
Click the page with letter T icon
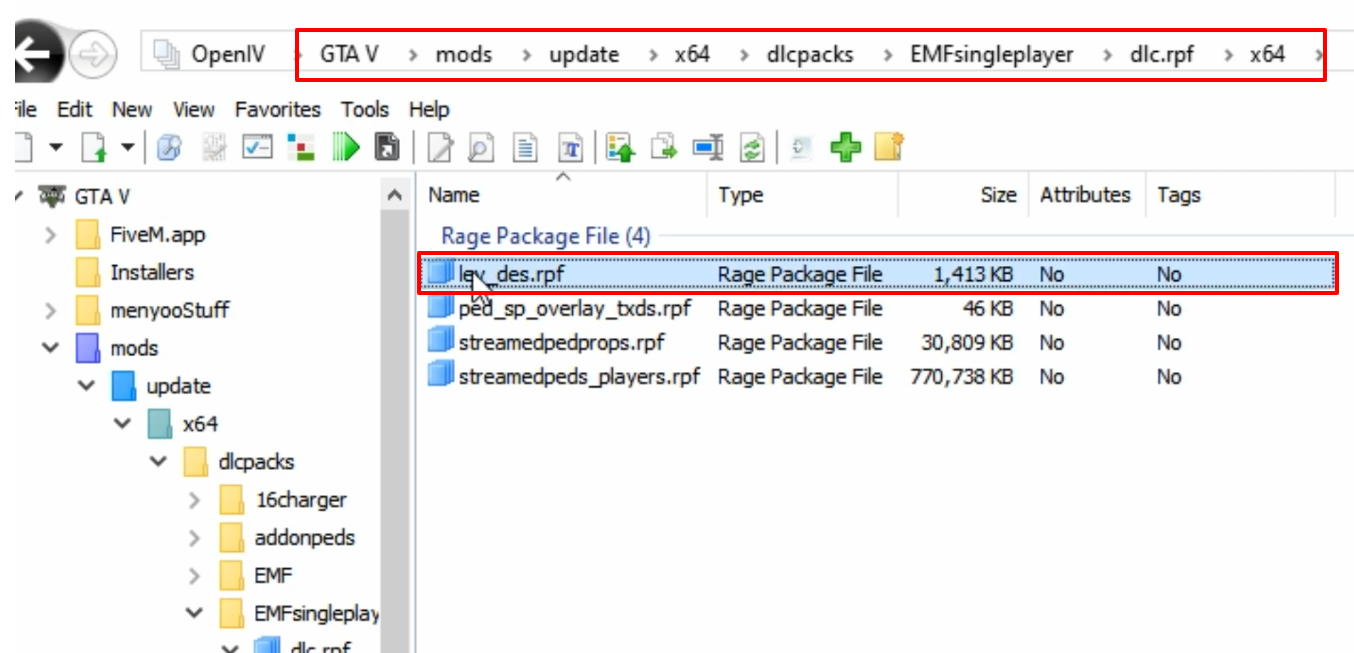point(570,148)
